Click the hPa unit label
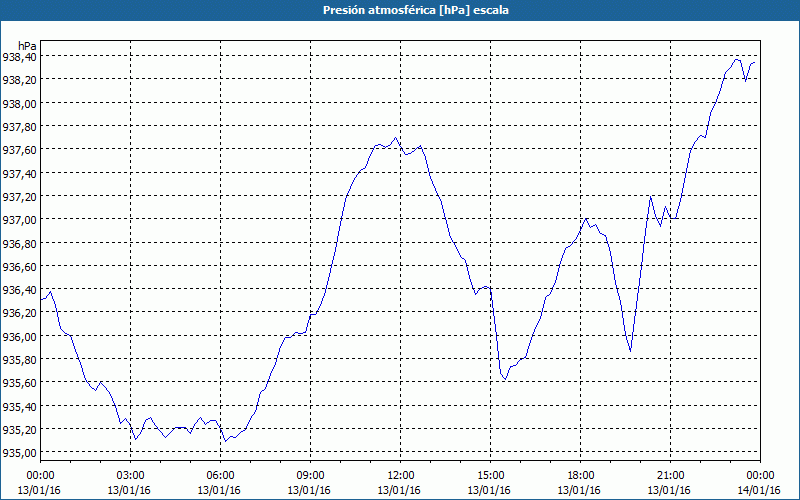The width and height of the screenshot is (800, 500). tap(27, 46)
